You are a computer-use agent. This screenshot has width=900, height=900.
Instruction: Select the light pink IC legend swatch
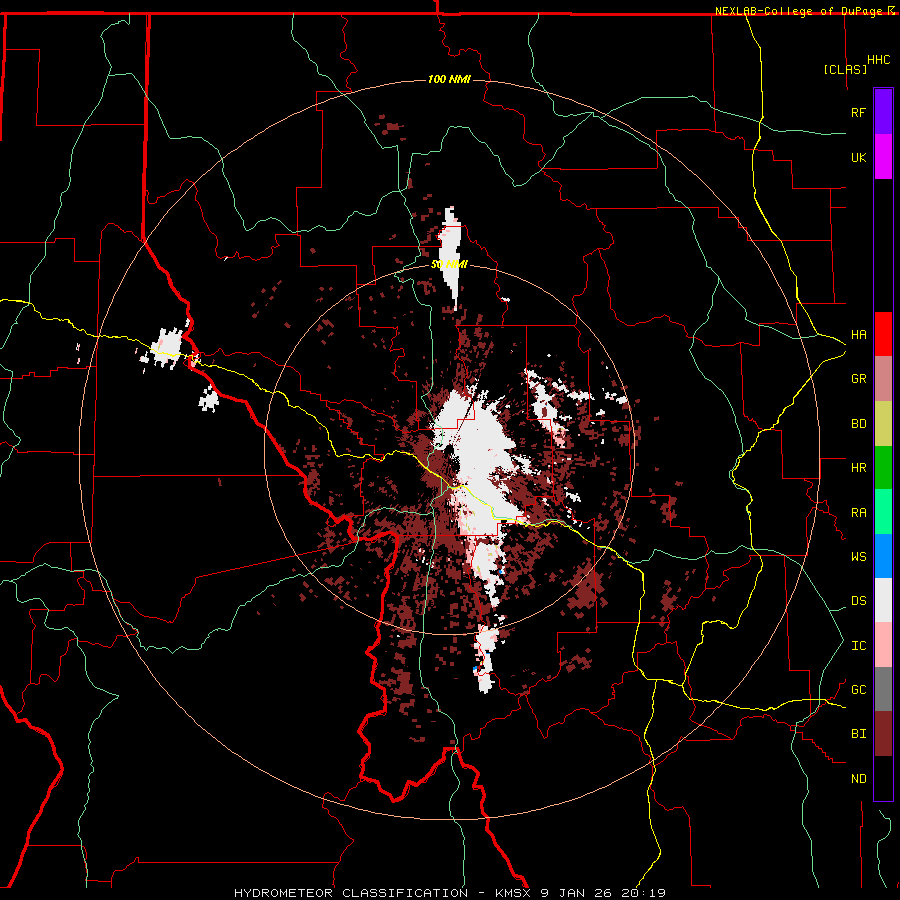point(883,645)
